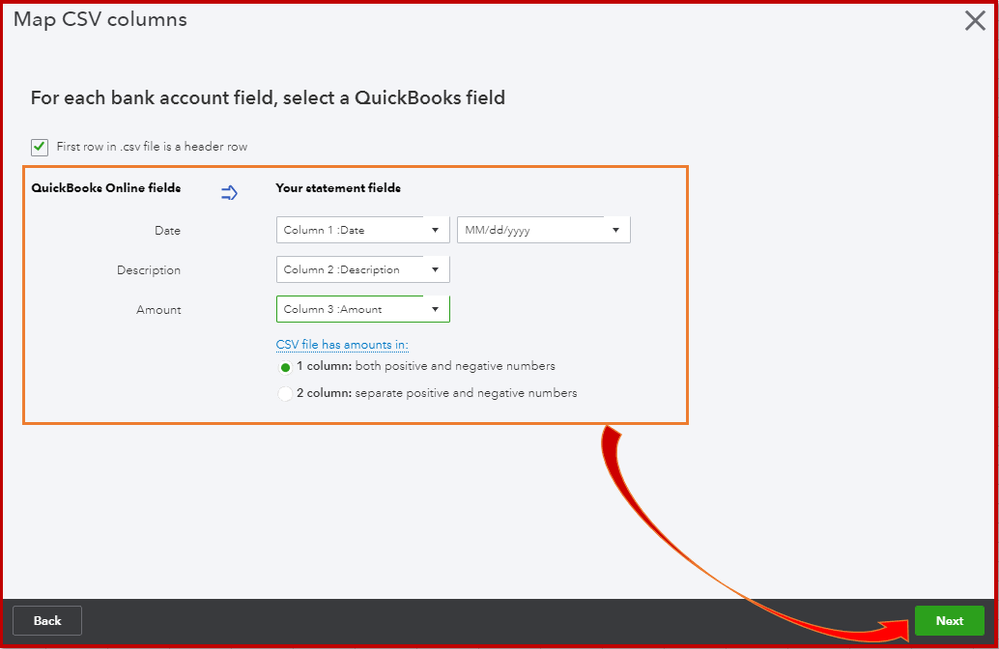Image resolution: width=999 pixels, height=649 pixels.
Task: Click the Your statement fields heading
Action: pyautogui.click(x=338, y=188)
